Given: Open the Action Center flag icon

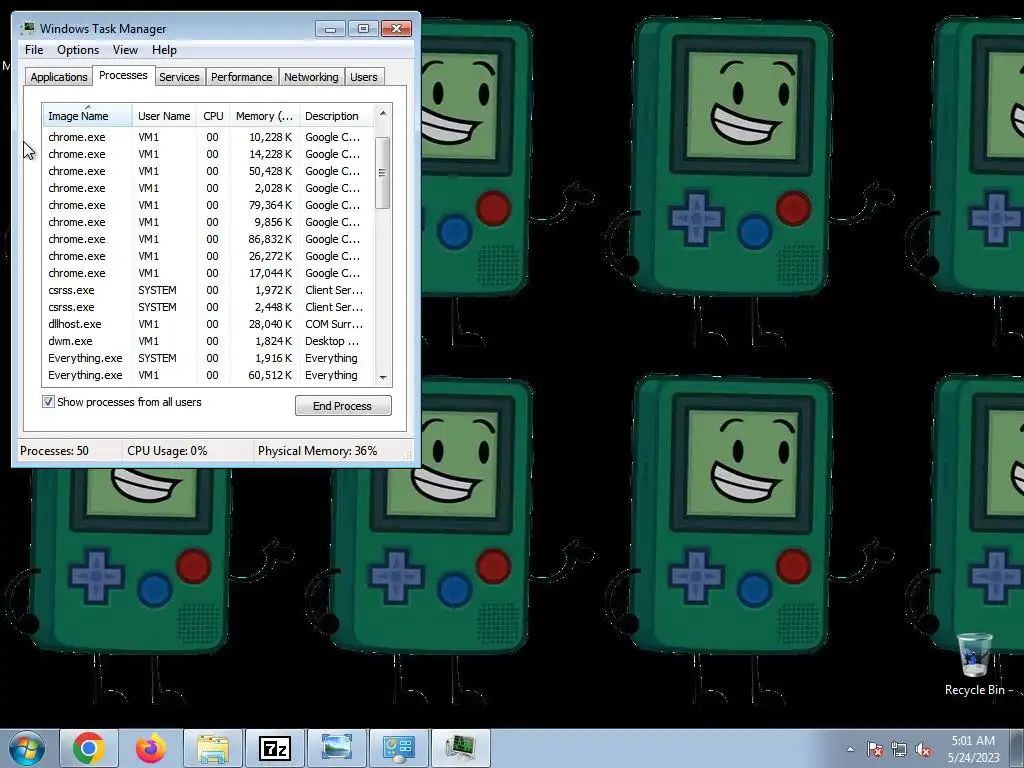Looking at the screenshot, I should 875,749.
